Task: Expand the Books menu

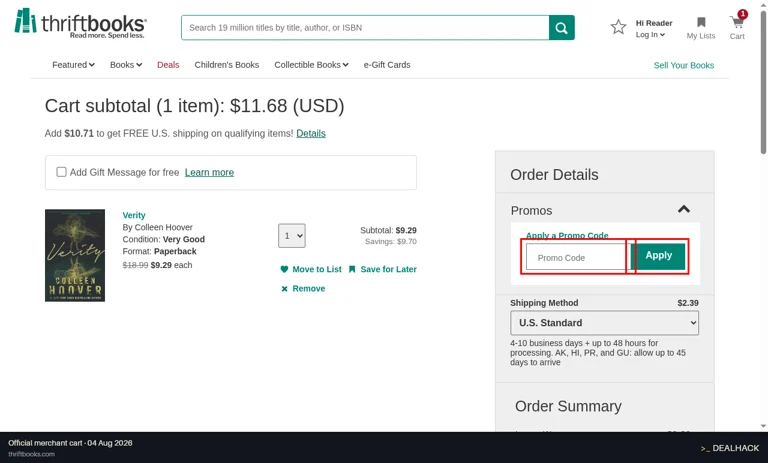Action: (126, 65)
